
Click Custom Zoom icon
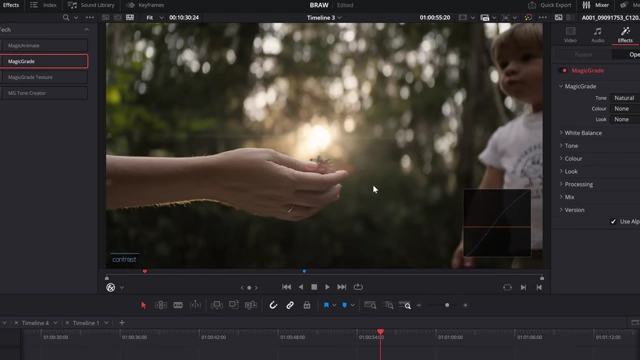405,305
